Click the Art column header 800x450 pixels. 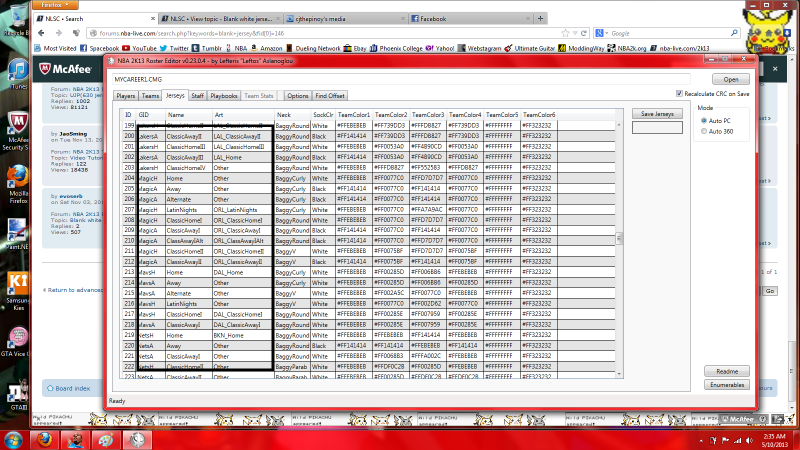(x=243, y=115)
